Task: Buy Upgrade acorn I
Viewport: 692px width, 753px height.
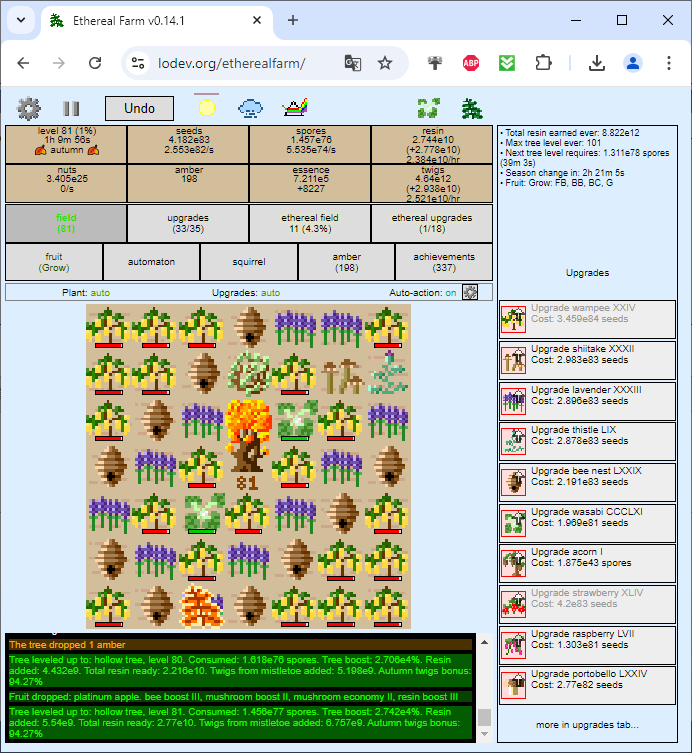Action: coord(587,563)
